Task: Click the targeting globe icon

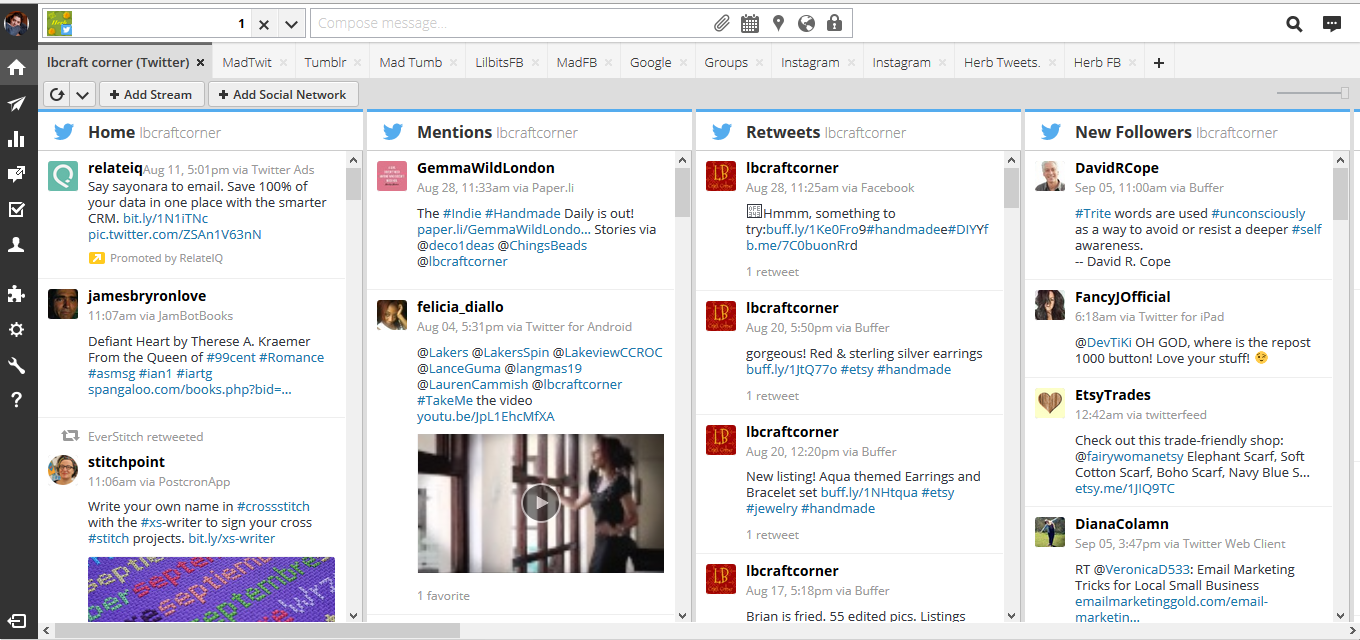Action: coord(806,23)
